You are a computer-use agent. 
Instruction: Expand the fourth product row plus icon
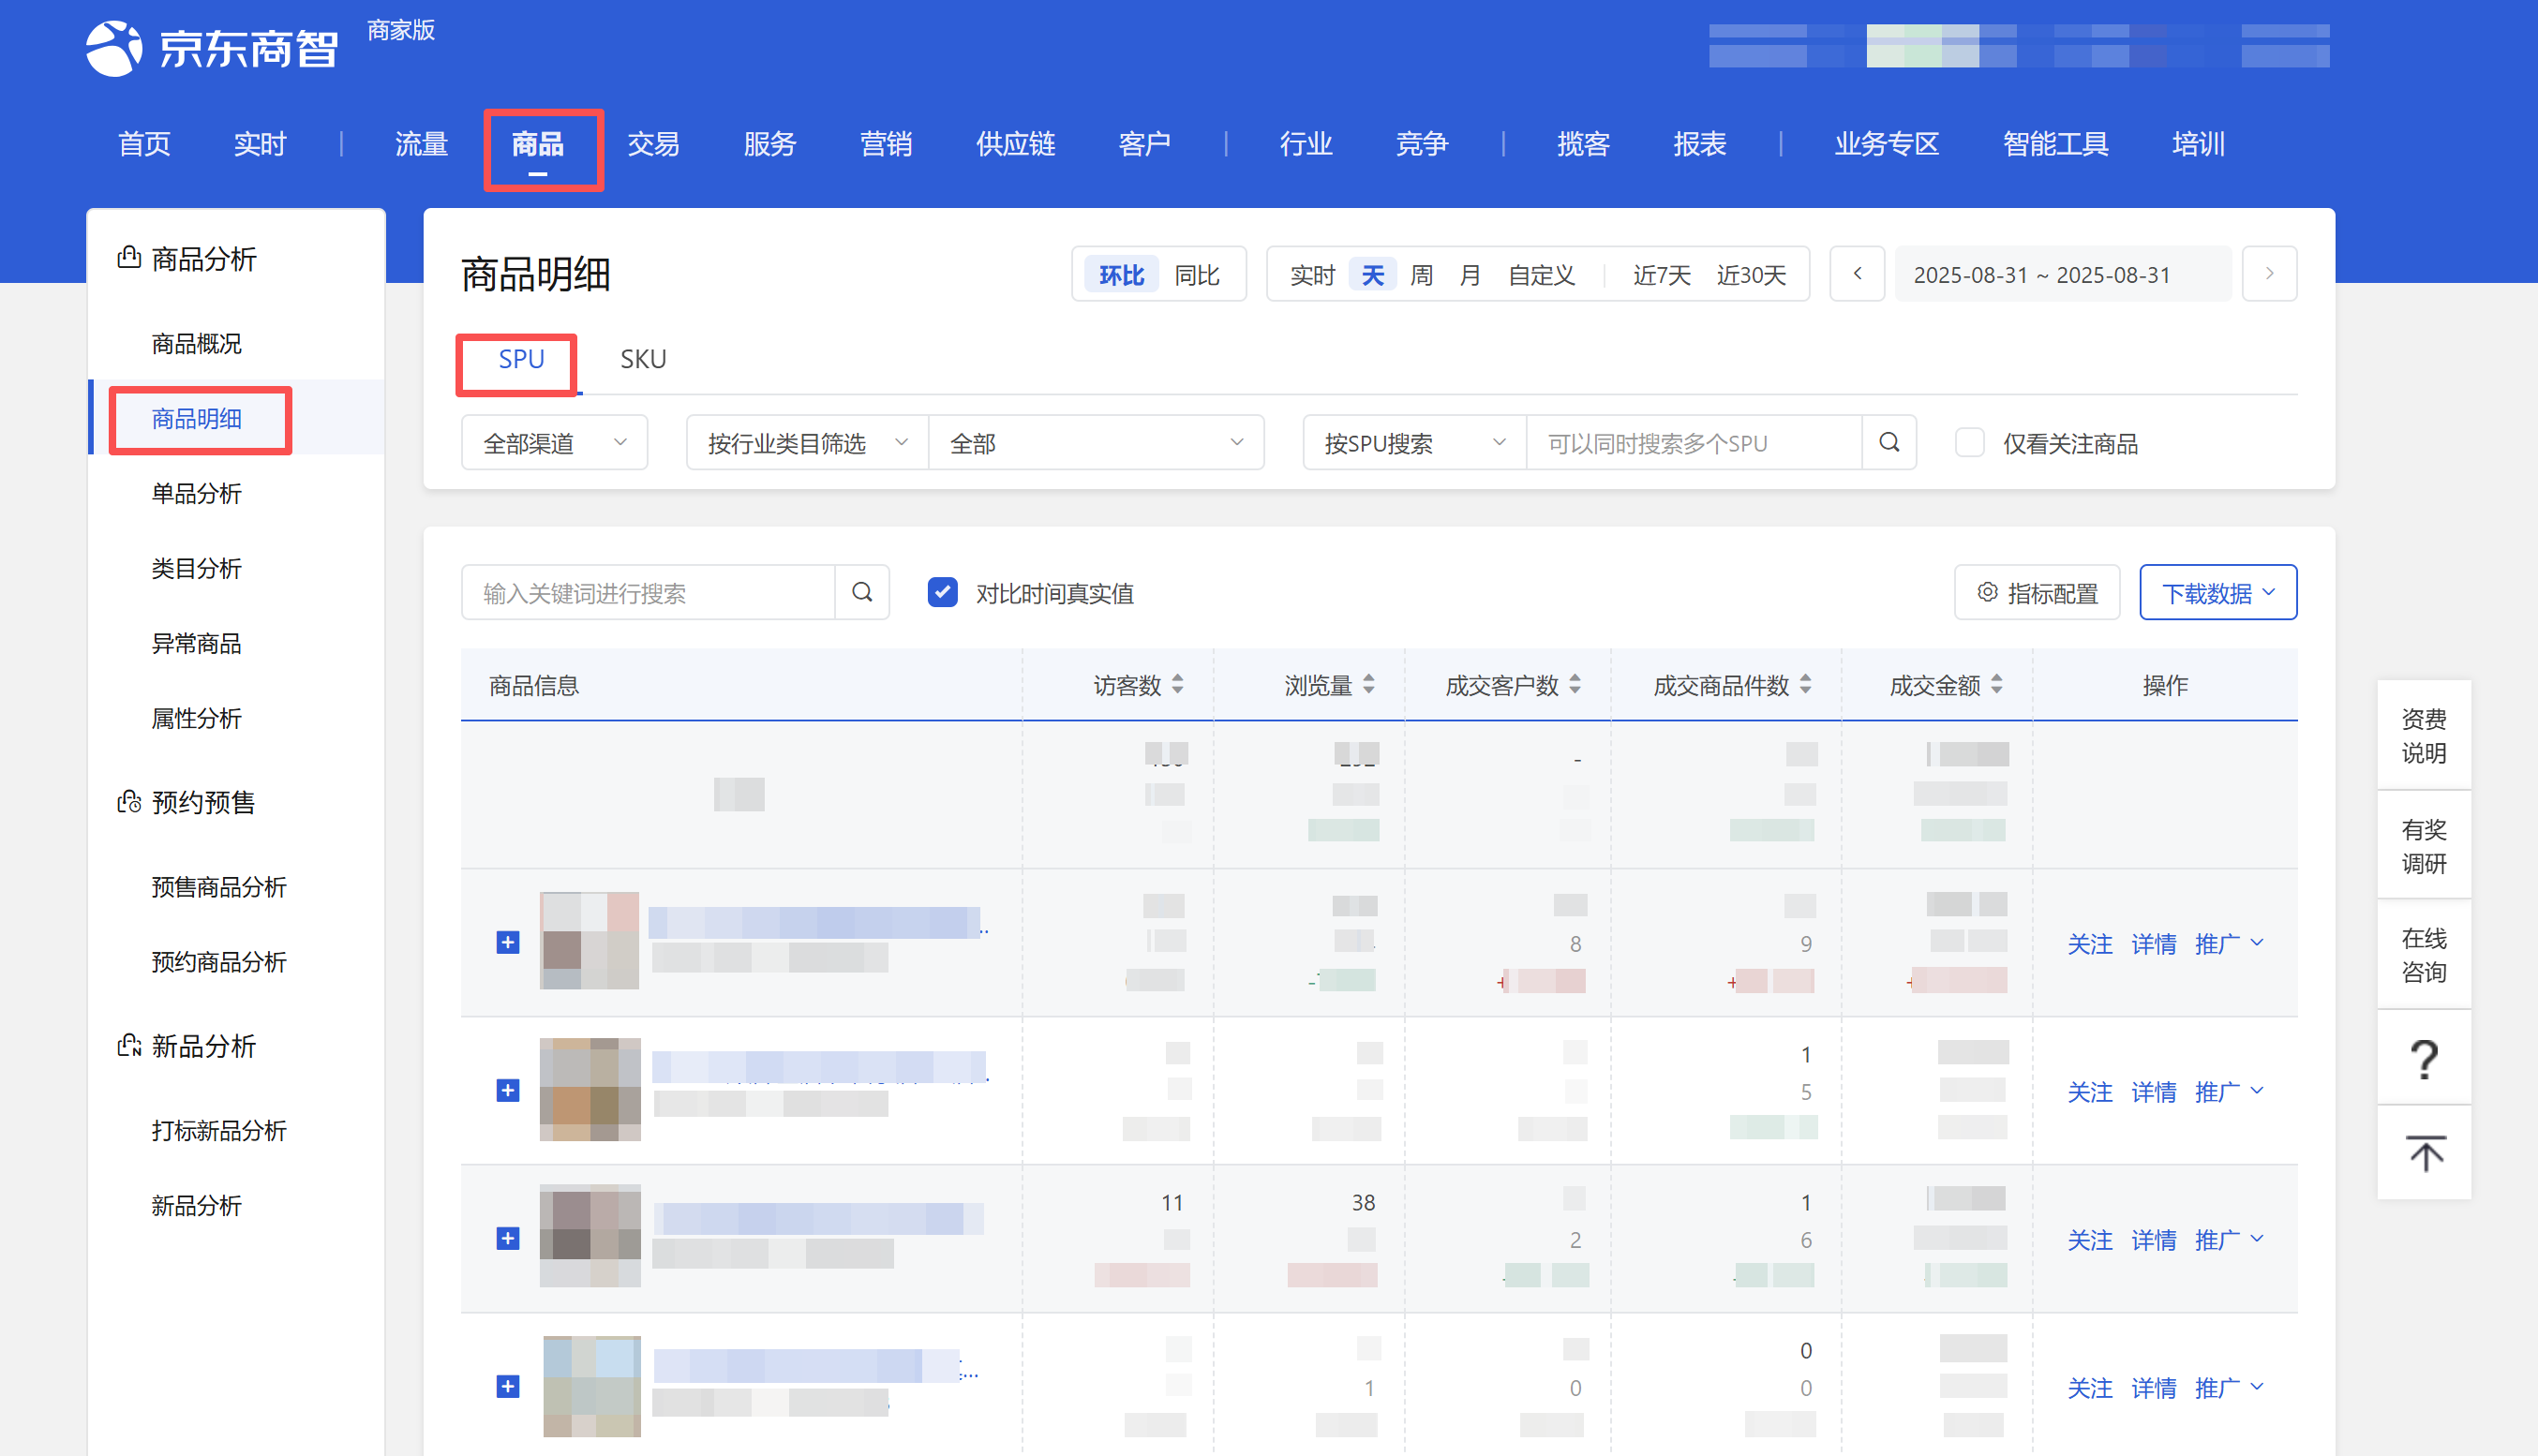pos(508,1386)
